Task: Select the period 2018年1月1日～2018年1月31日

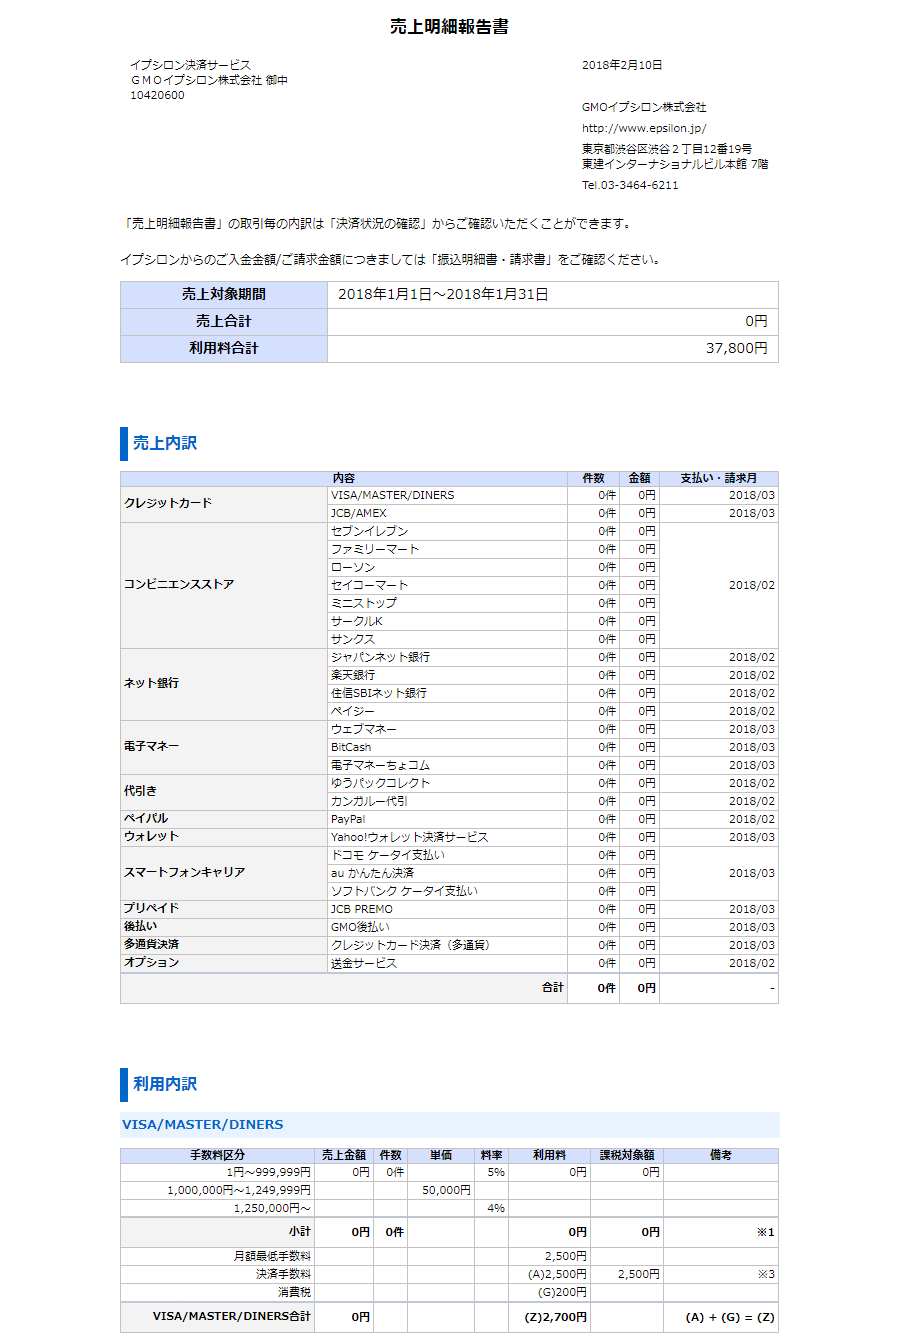Action: (443, 295)
